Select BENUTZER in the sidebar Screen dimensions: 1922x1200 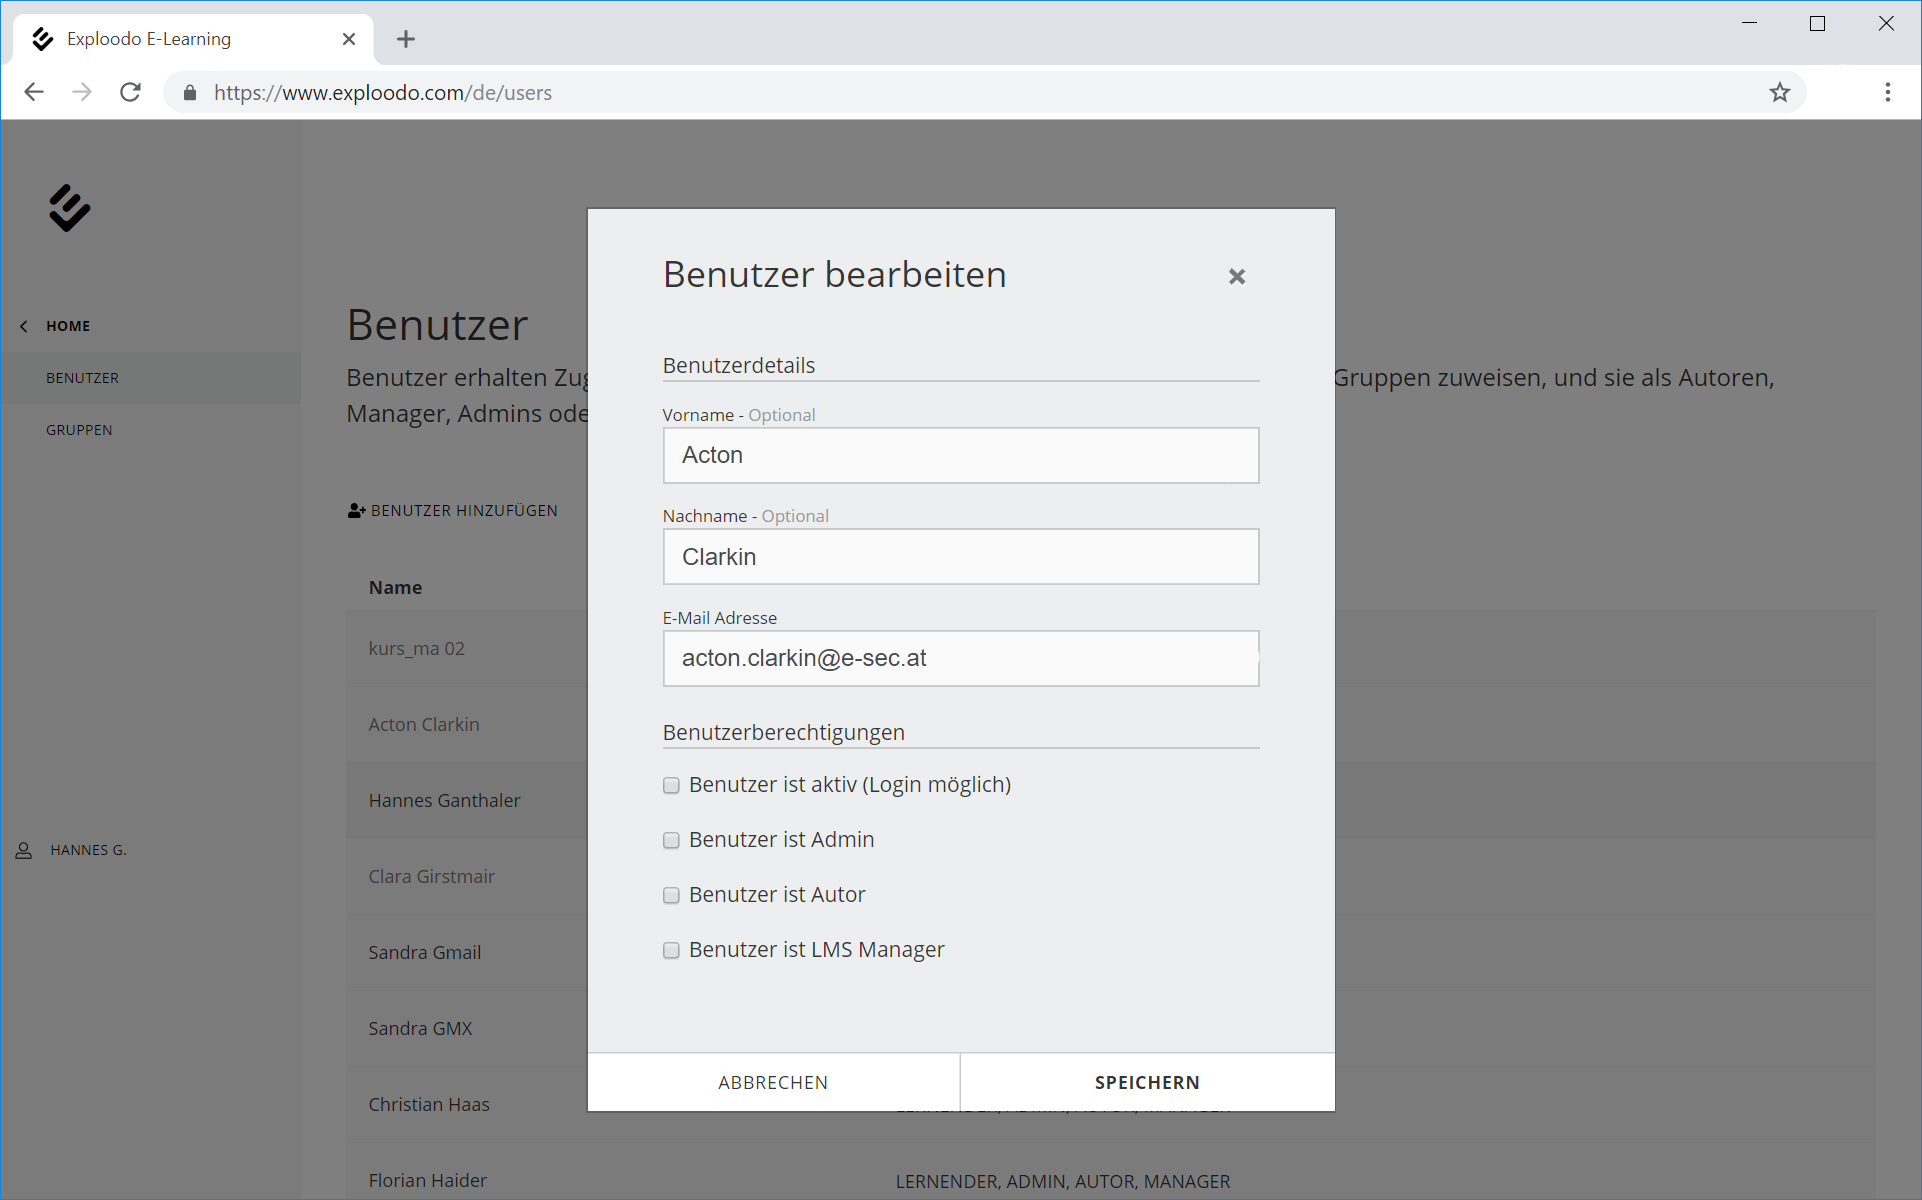point(82,378)
